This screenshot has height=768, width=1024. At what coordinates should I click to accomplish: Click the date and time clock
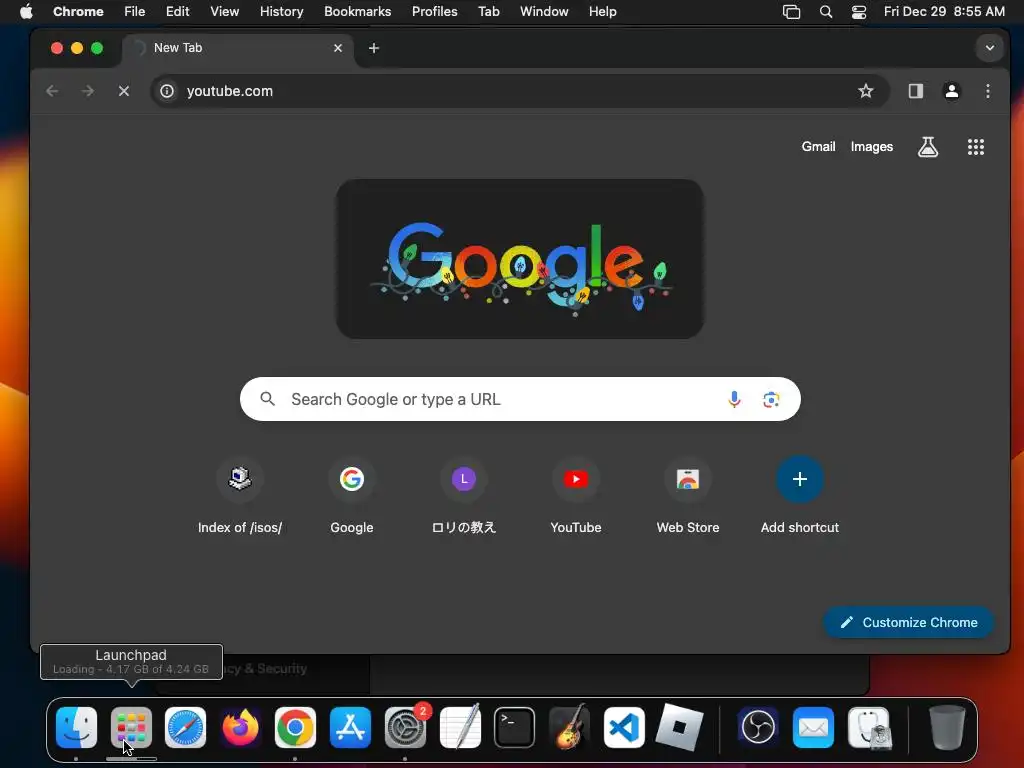(944, 12)
